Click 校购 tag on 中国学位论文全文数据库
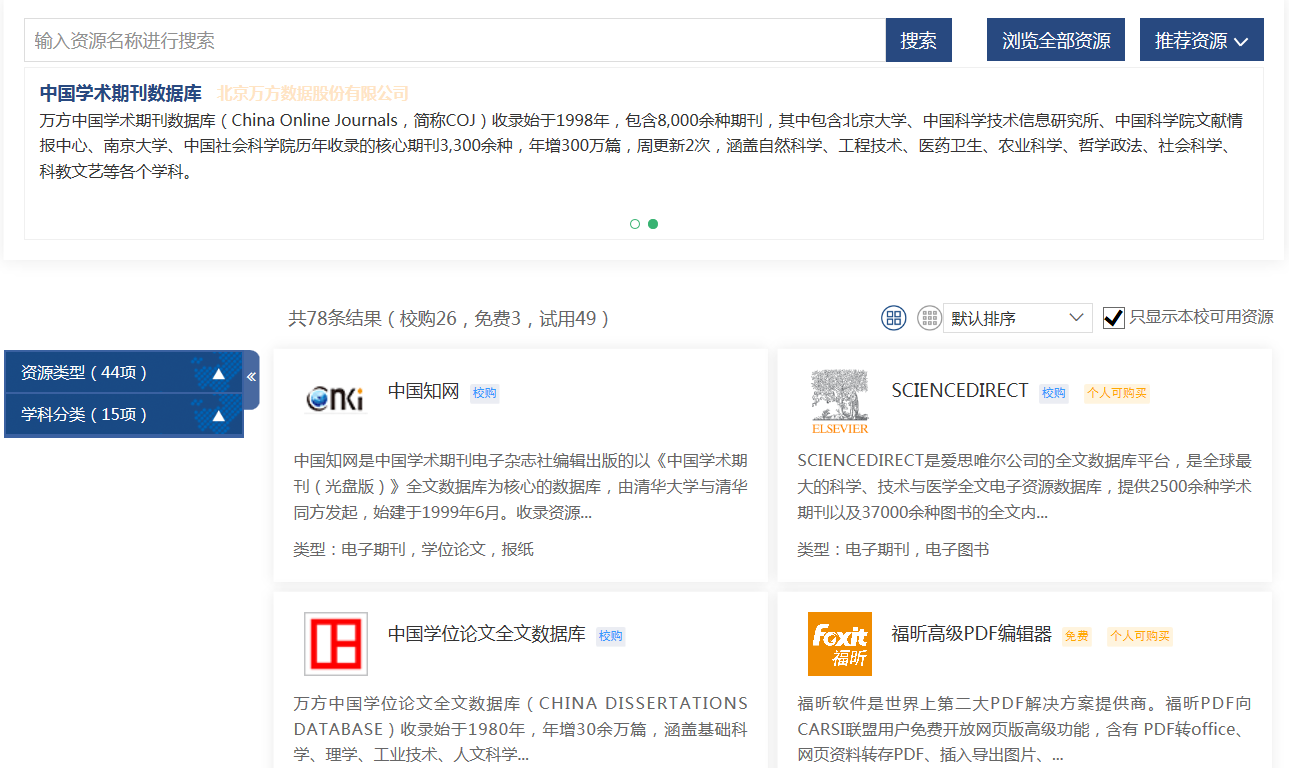Screen dimensions: 1289x768 (611, 636)
